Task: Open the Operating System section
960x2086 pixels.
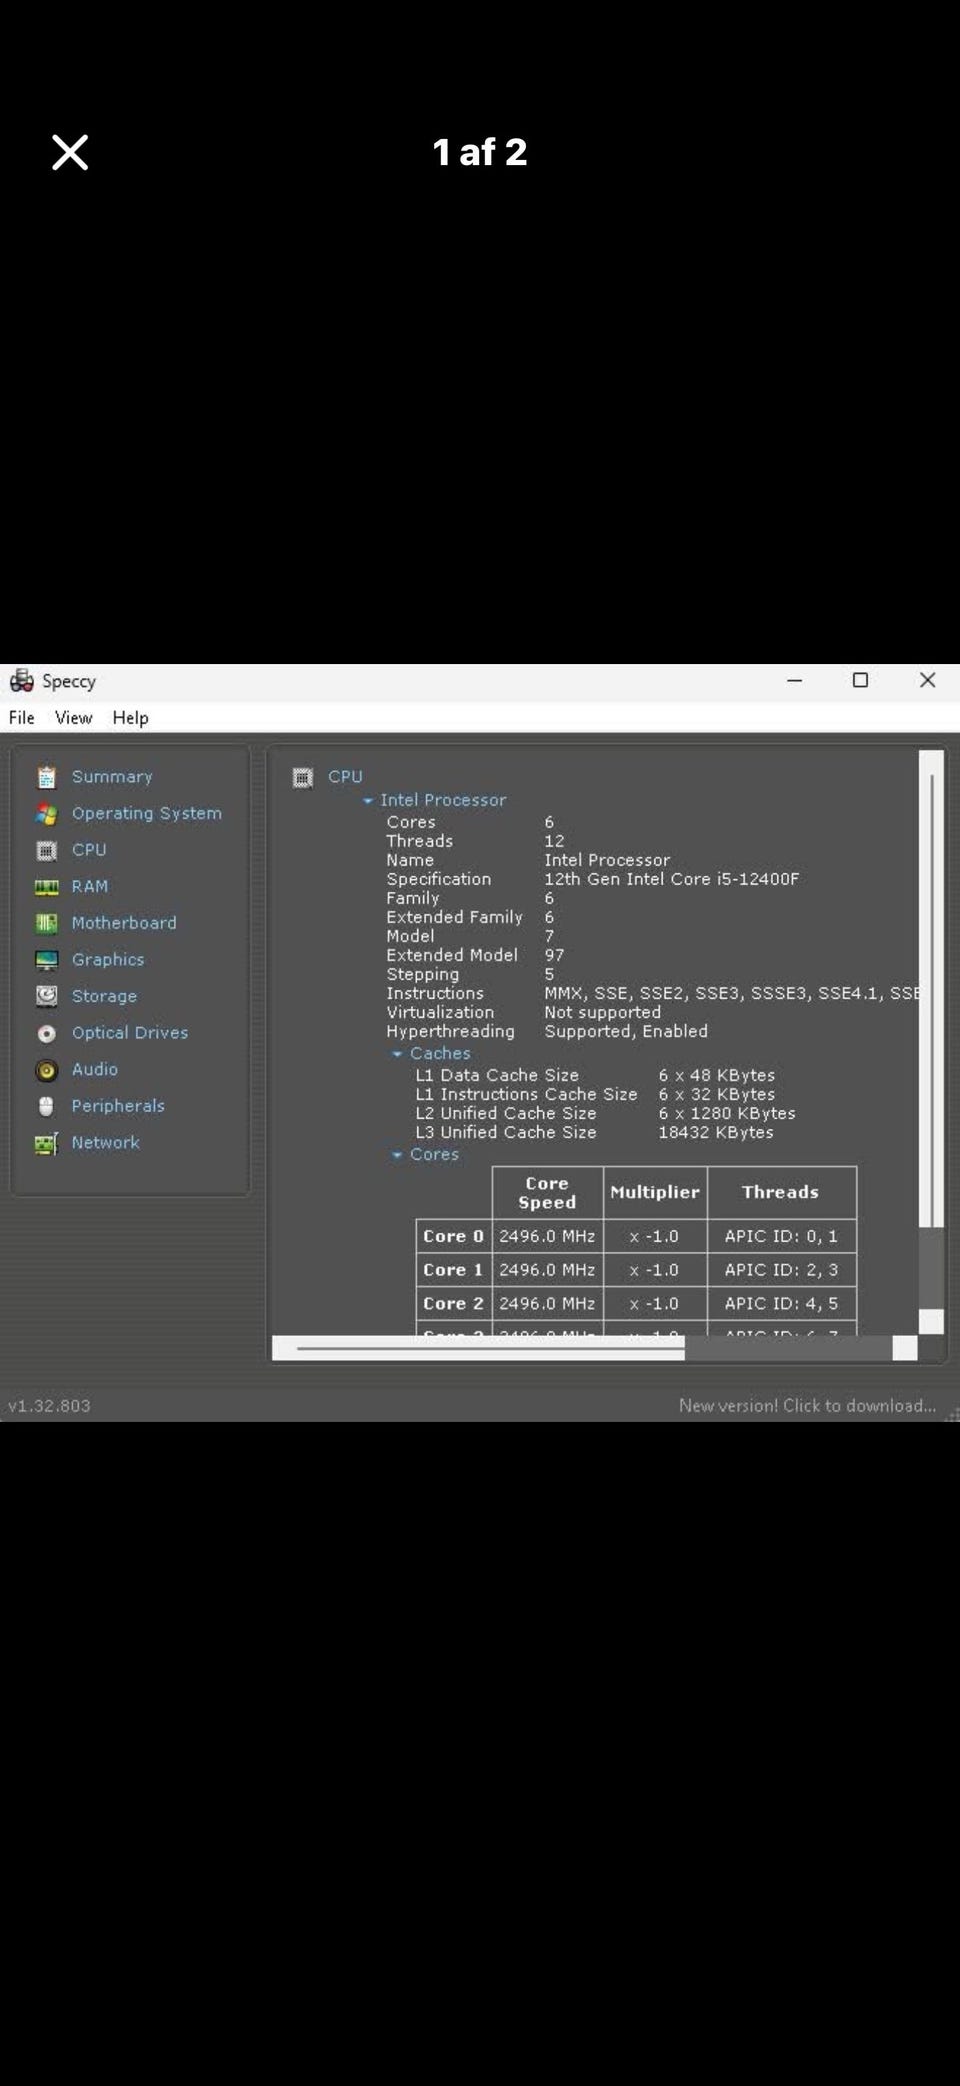Action: 147,814
